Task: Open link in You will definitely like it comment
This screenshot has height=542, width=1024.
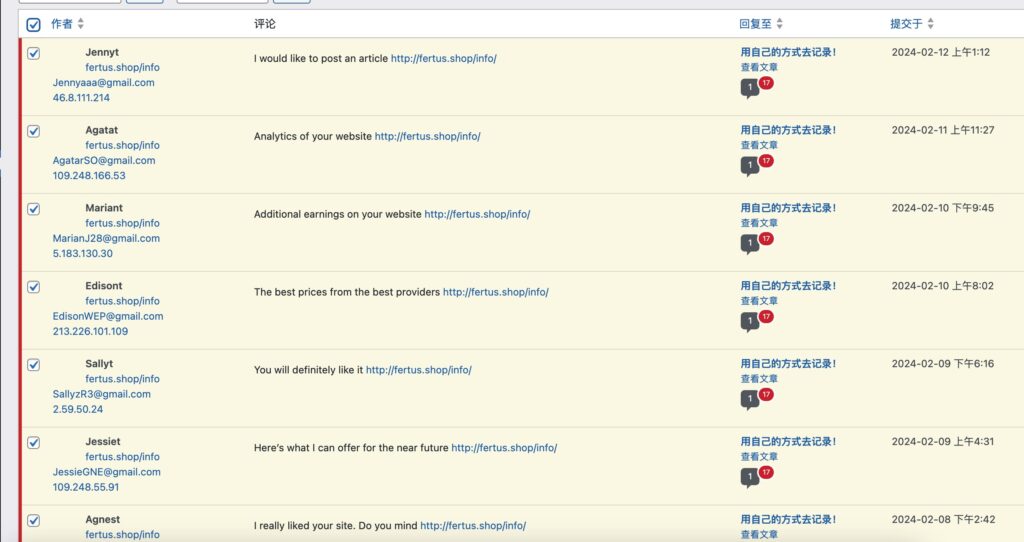Action: click(419, 370)
